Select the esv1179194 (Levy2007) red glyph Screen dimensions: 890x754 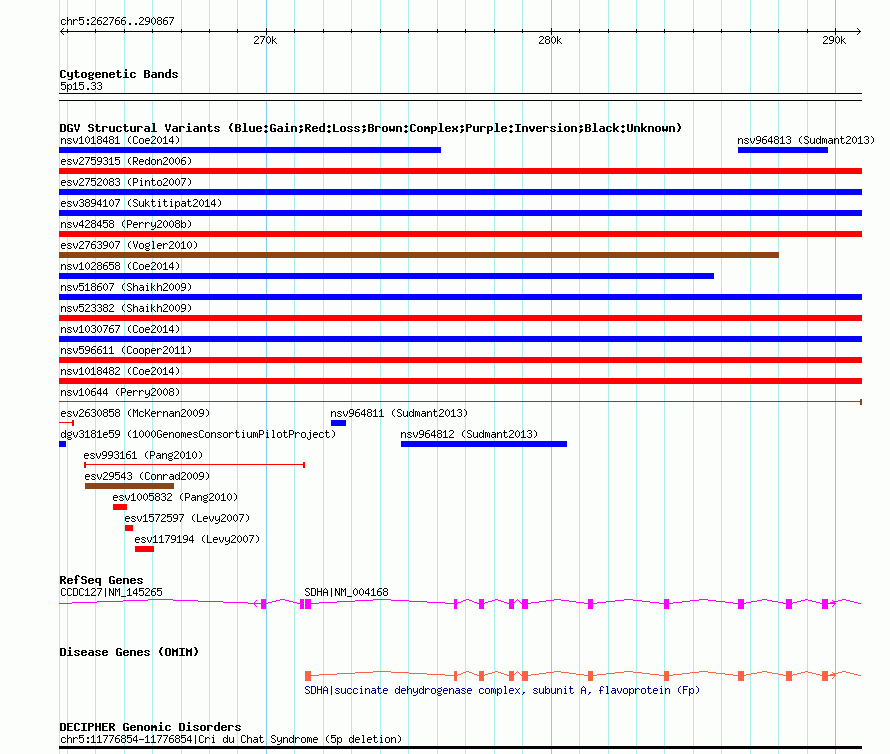[x=144, y=549]
